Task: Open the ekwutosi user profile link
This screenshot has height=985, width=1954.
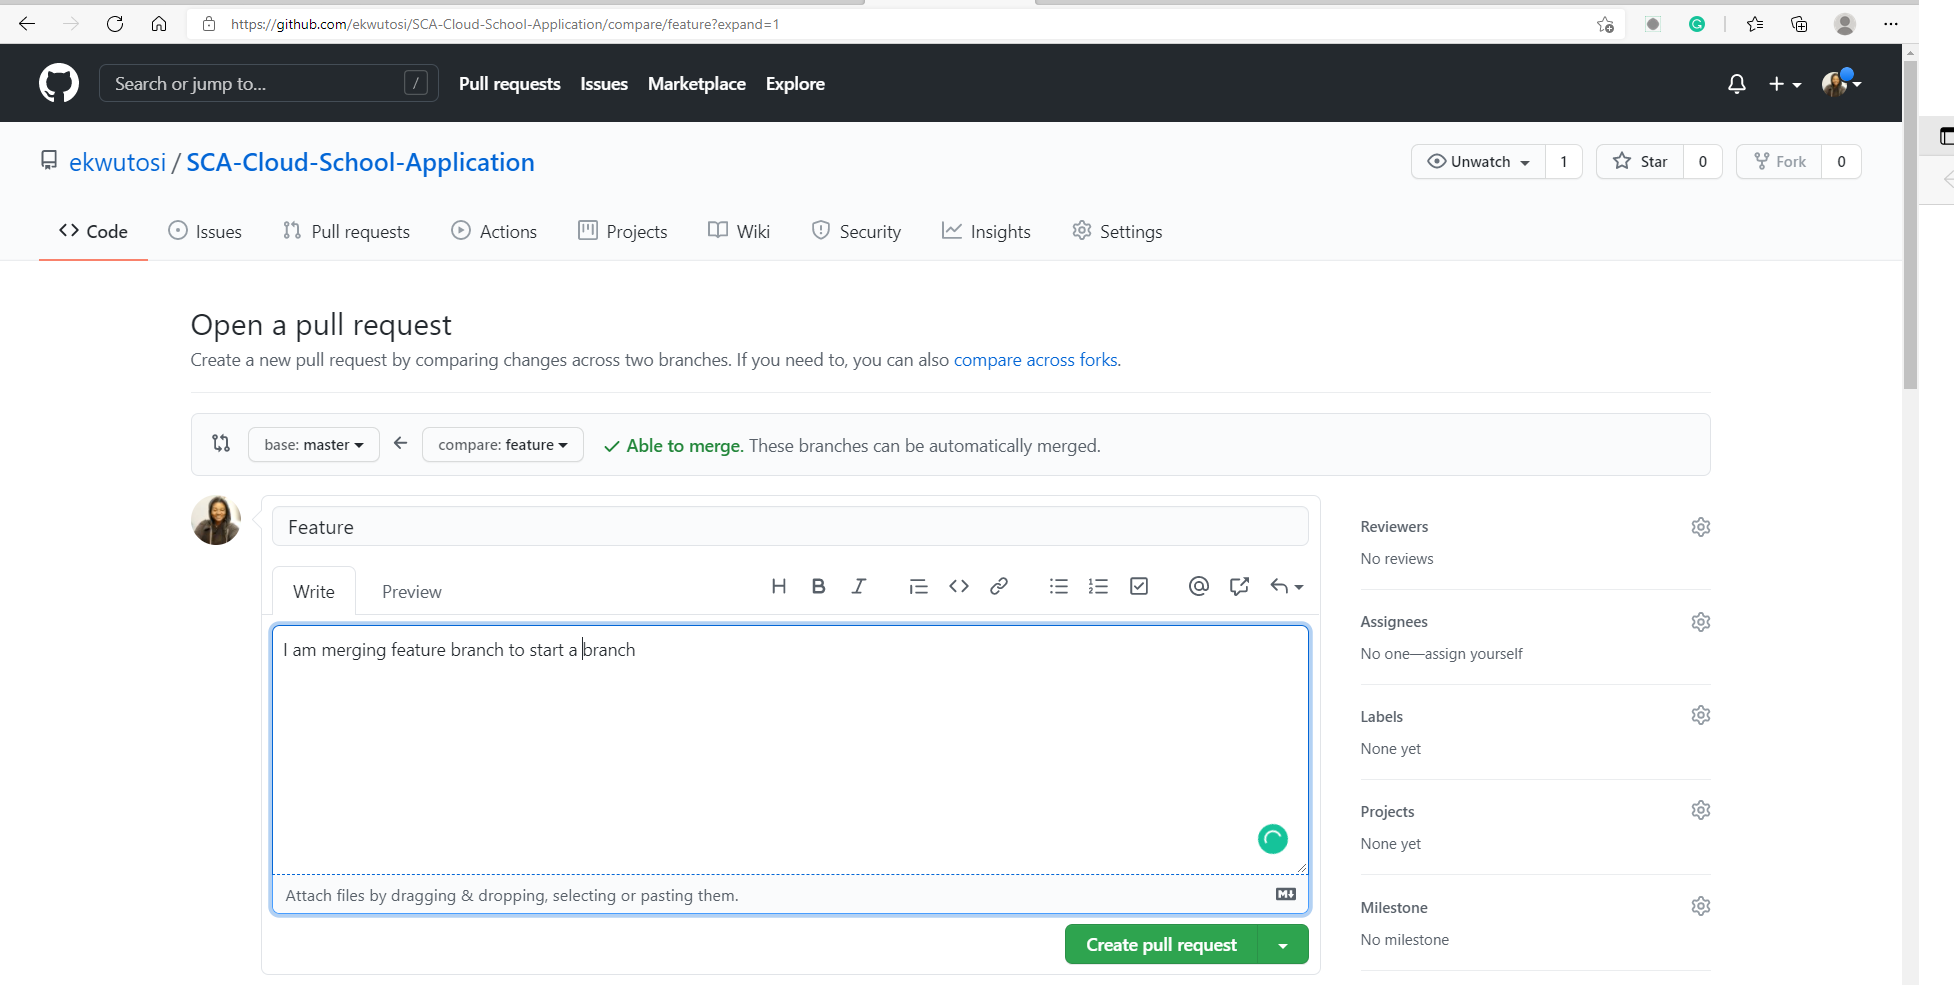Action: [x=117, y=162]
